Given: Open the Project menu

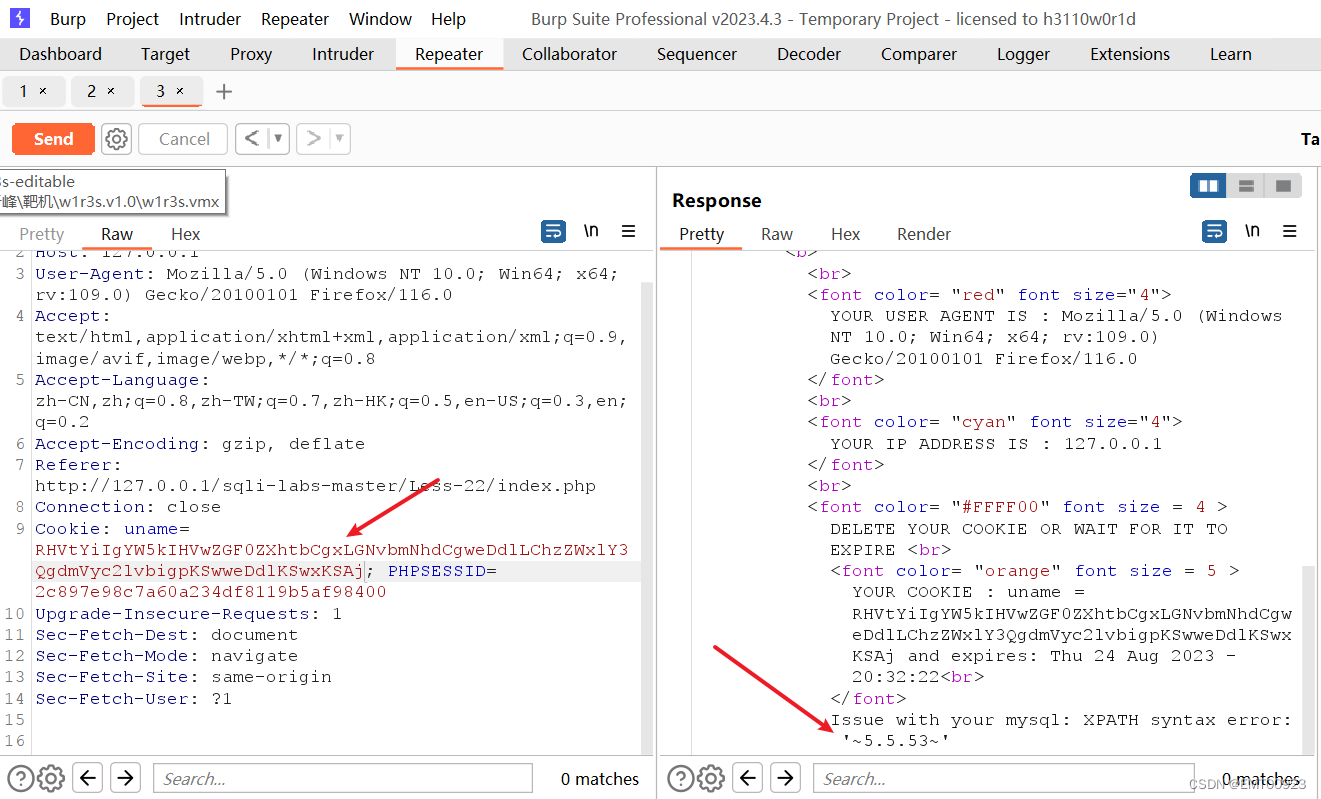Looking at the screenshot, I should [x=133, y=19].
